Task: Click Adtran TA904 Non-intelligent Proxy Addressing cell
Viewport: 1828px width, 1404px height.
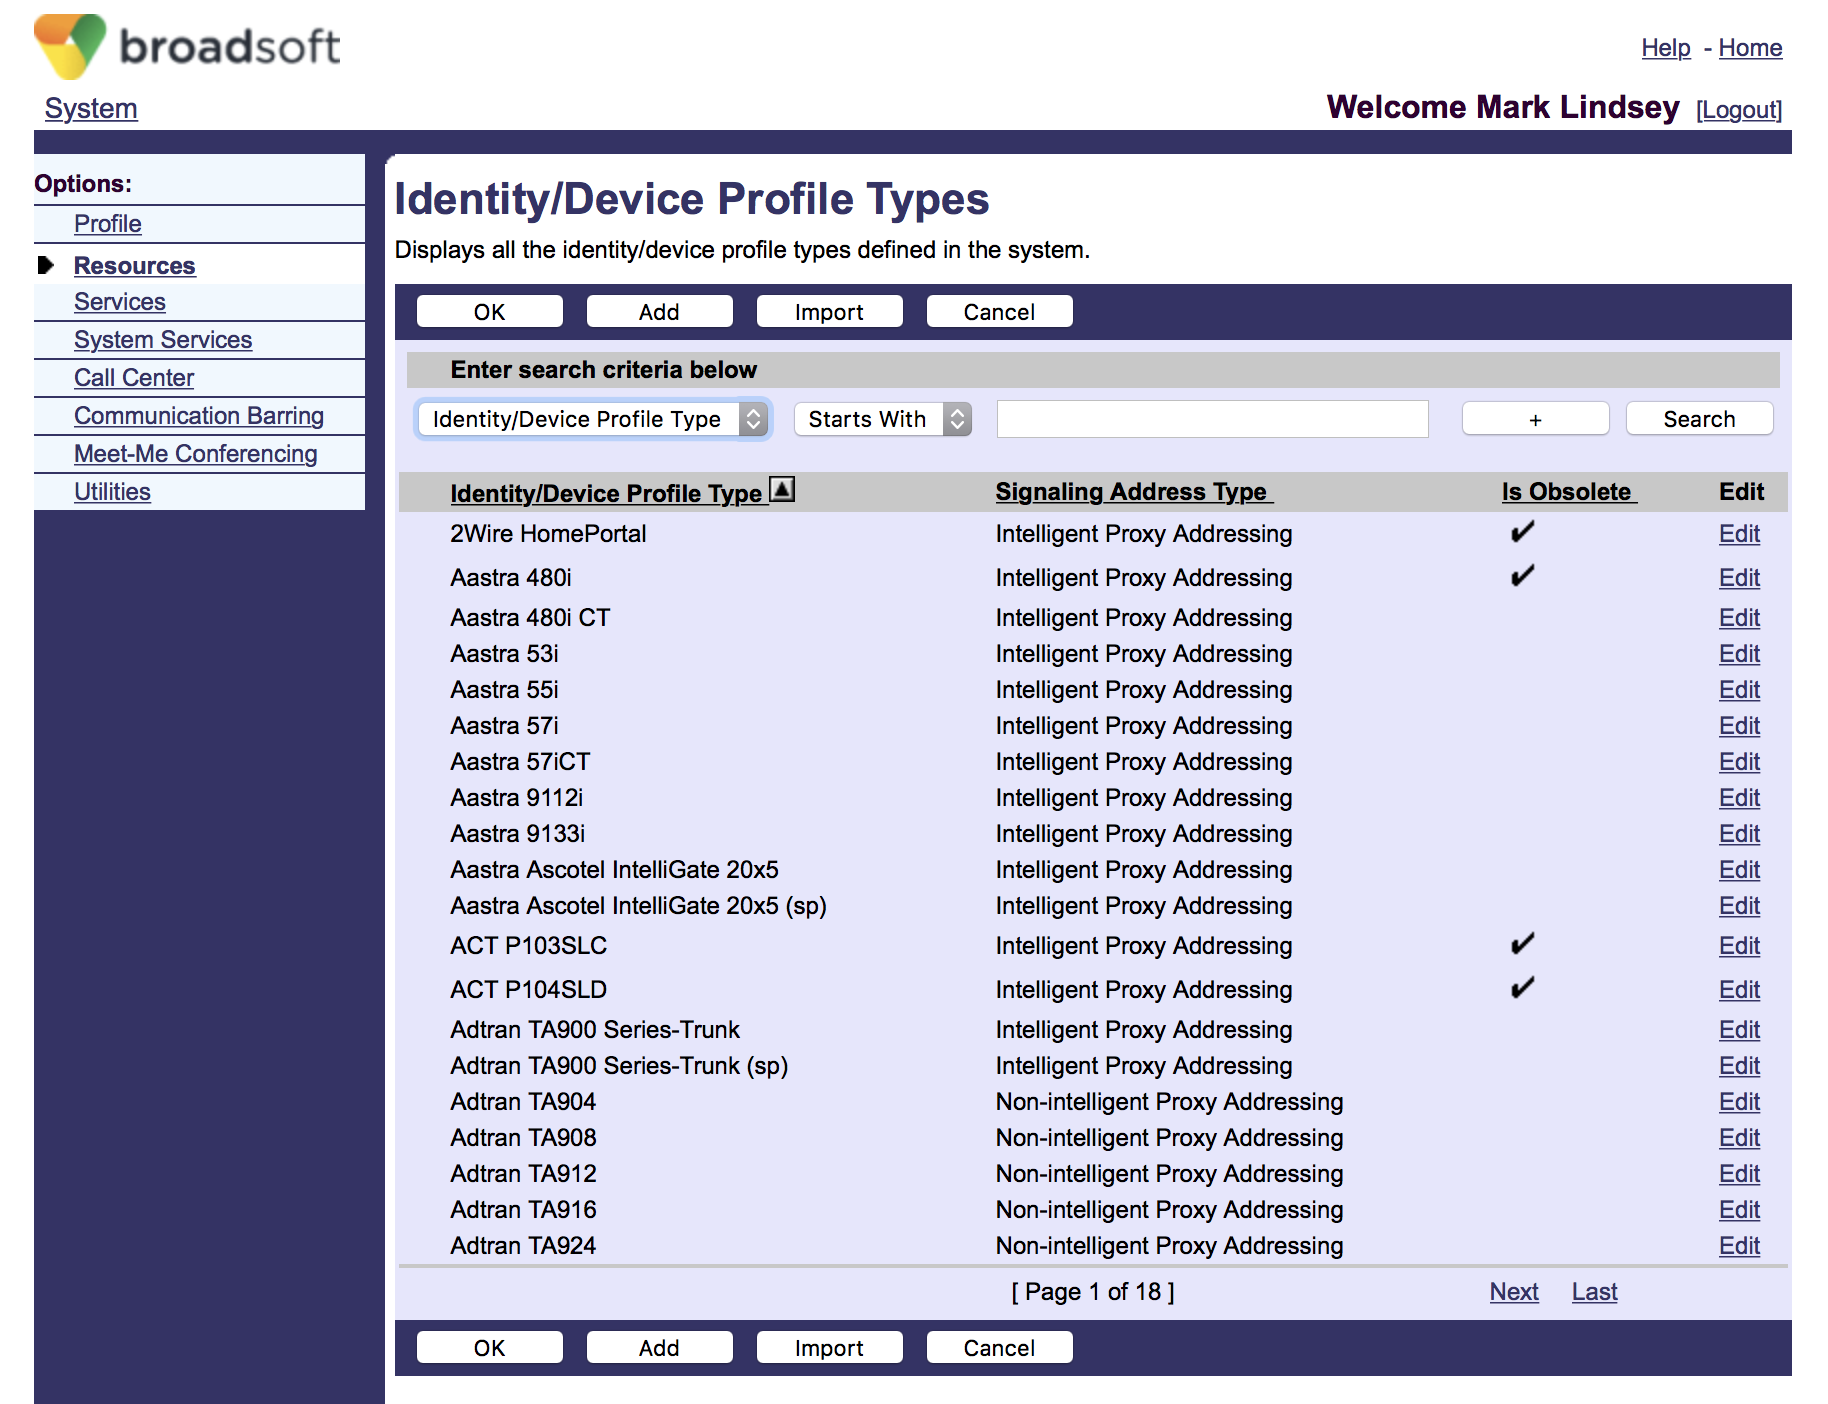Action: pyautogui.click(x=1169, y=1102)
